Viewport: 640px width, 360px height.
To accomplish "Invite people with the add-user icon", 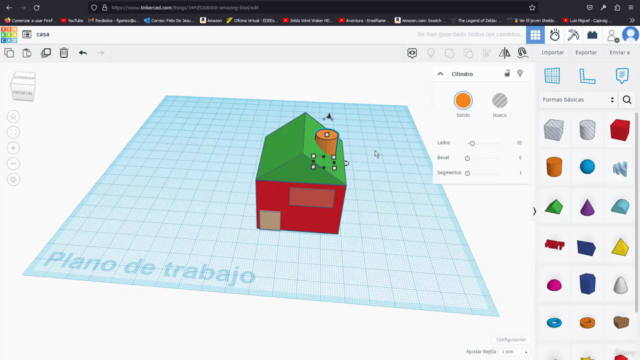I will click(x=612, y=36).
